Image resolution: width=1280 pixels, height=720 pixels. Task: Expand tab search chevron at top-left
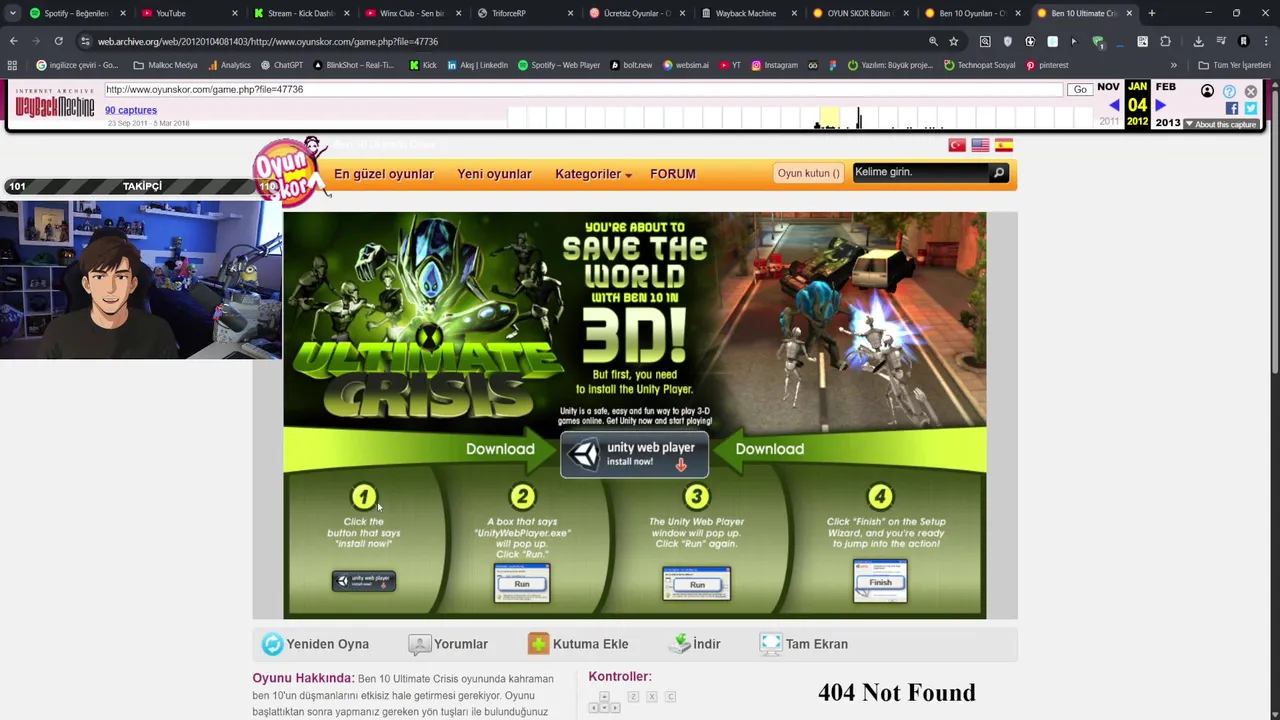point(12,13)
